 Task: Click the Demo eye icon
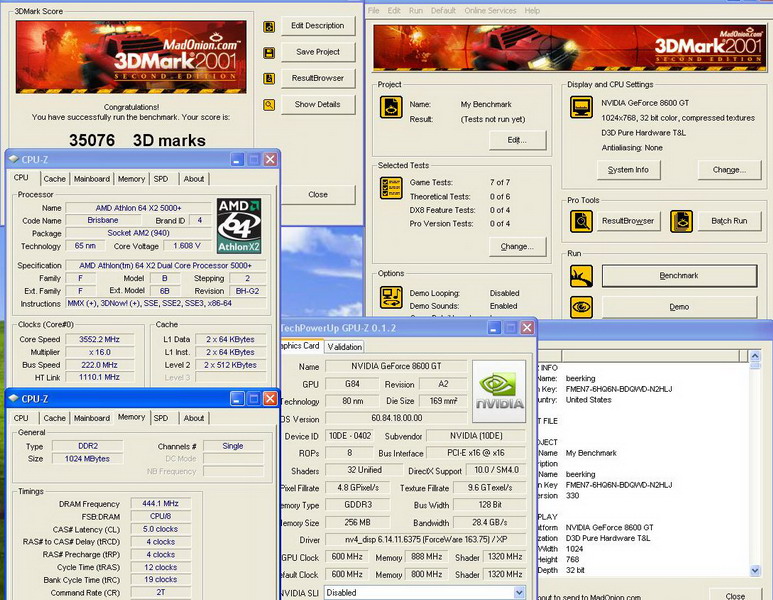(581, 307)
